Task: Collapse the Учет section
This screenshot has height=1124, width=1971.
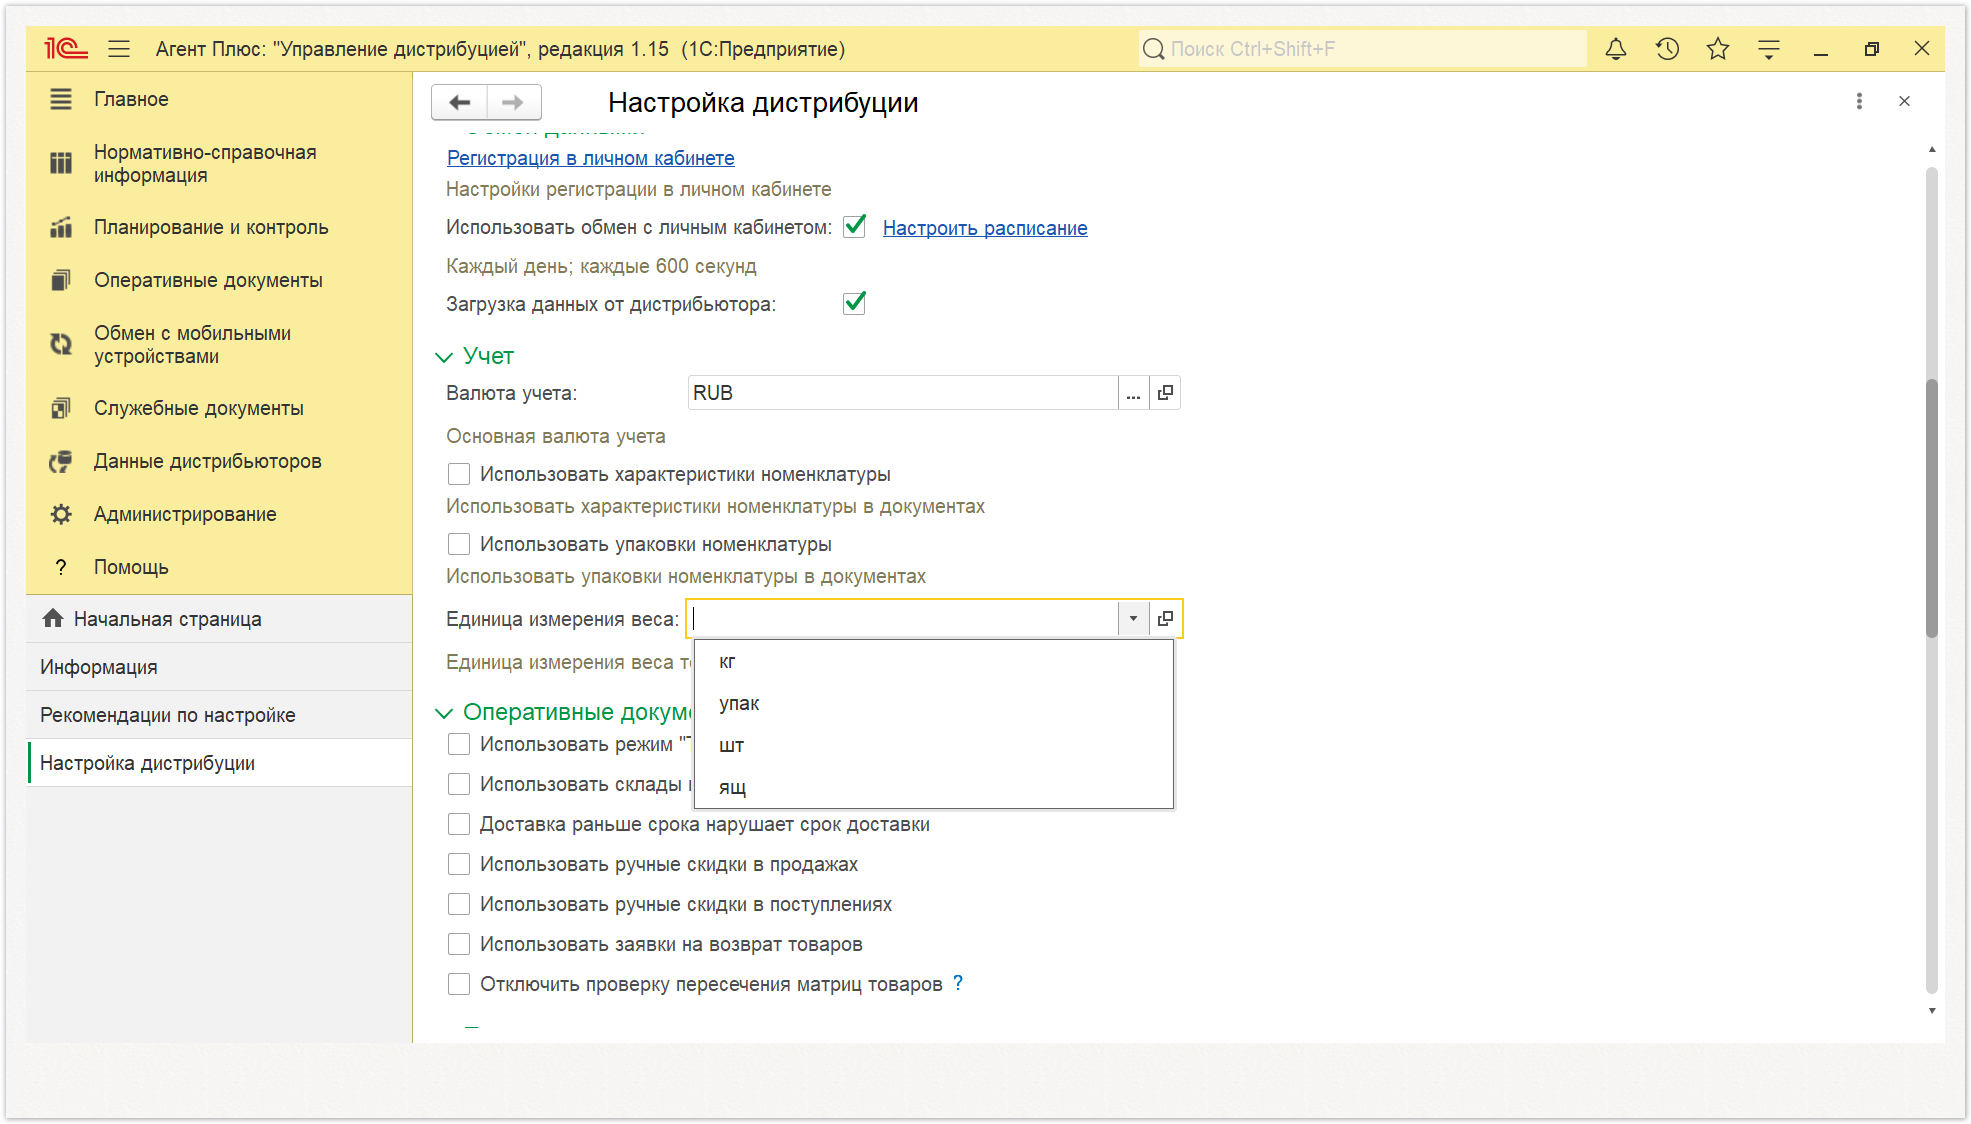Action: pos(444,357)
